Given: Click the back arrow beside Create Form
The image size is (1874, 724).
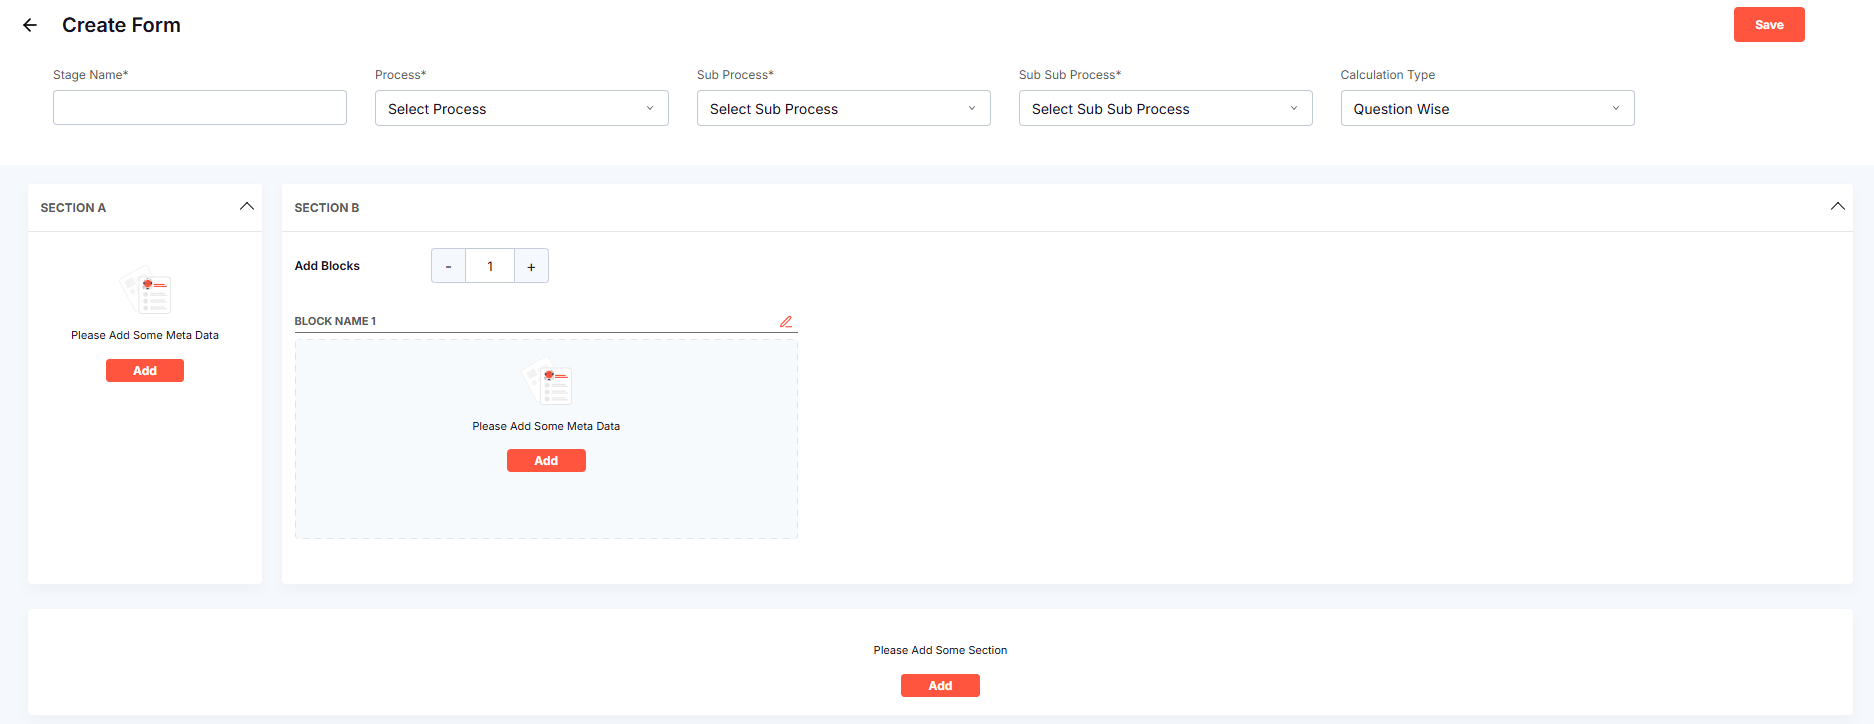Looking at the screenshot, I should [x=30, y=25].
